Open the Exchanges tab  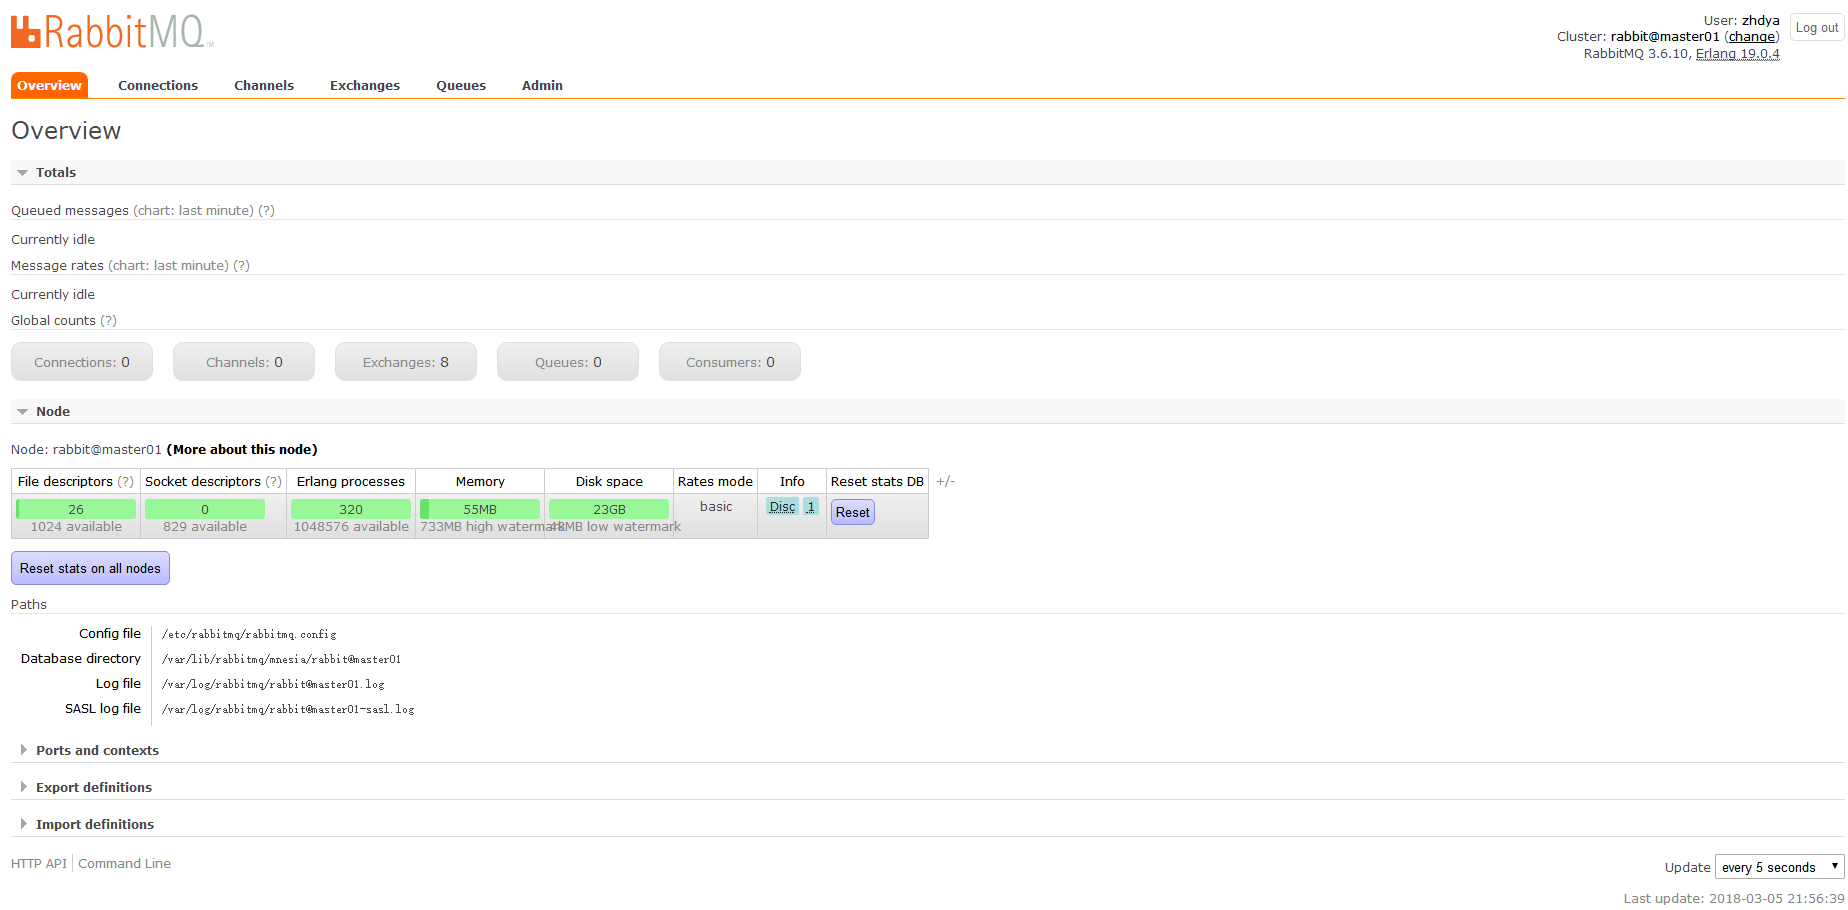pyautogui.click(x=365, y=85)
